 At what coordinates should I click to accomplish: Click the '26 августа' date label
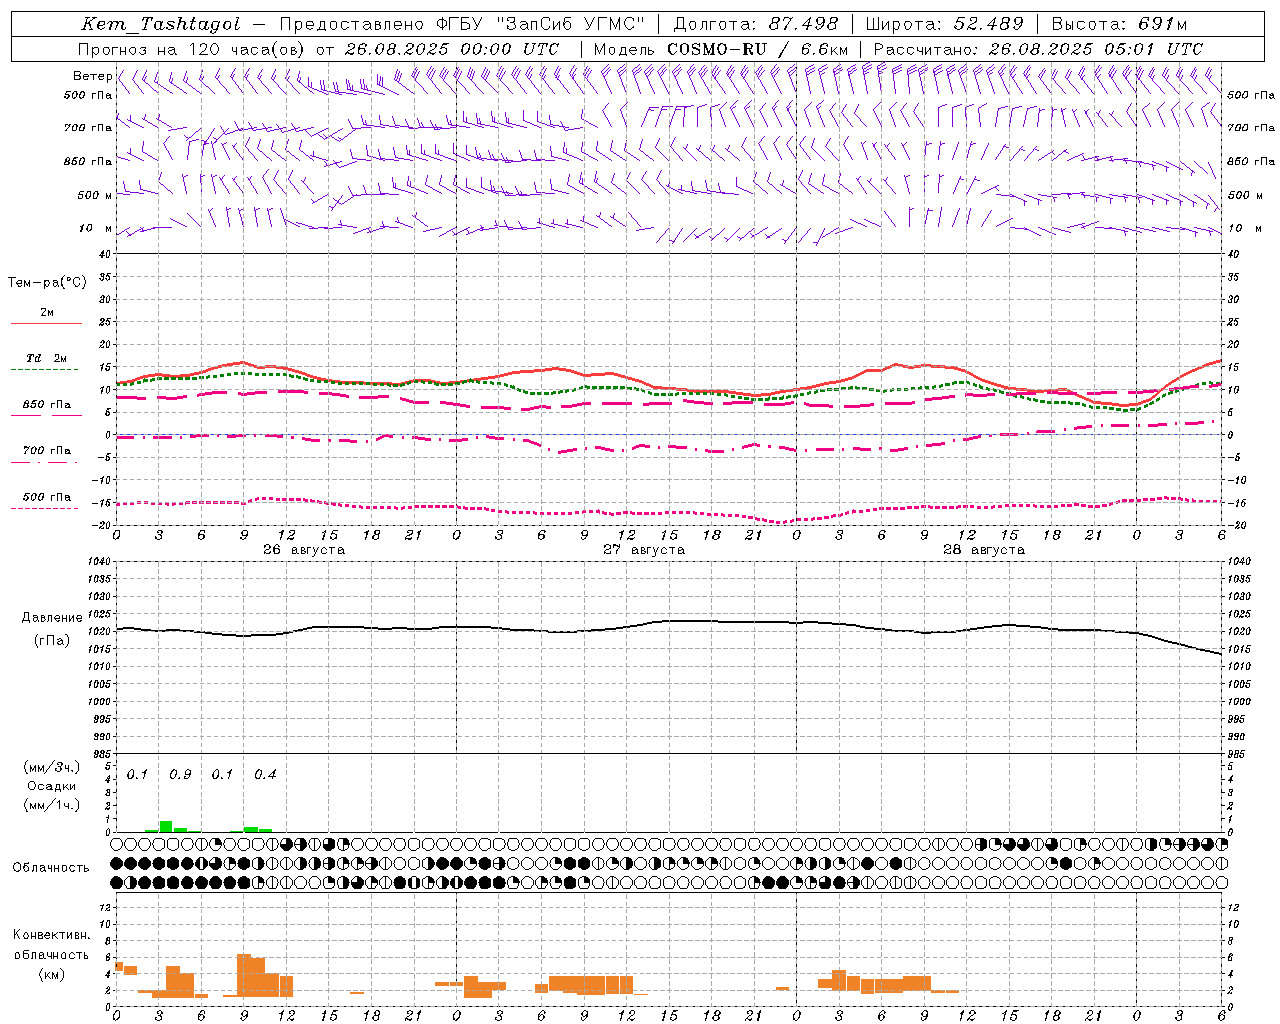[x=304, y=550]
